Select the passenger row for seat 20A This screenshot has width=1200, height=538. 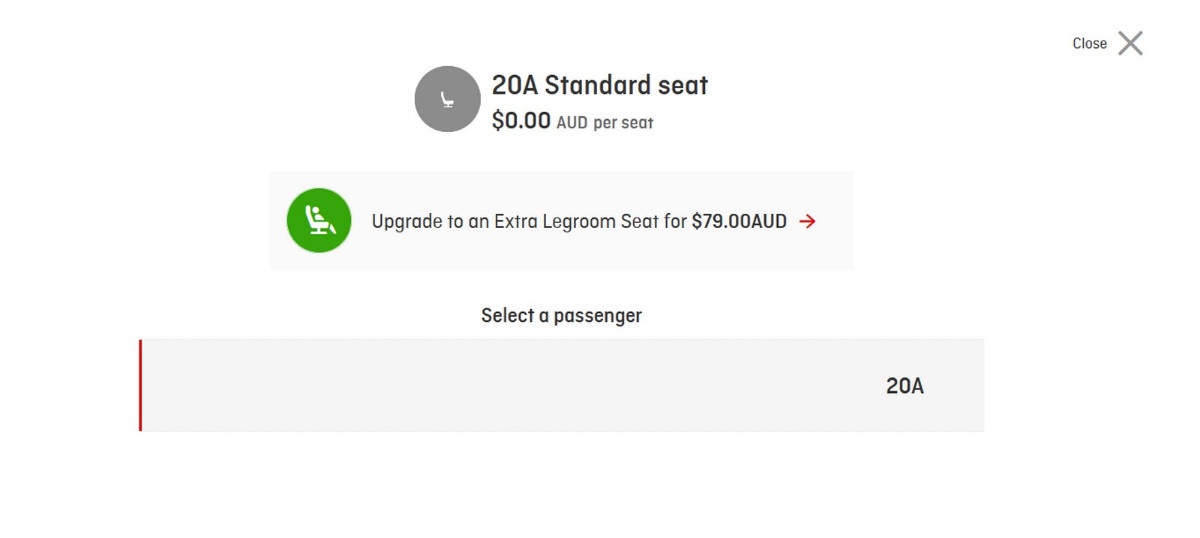click(x=561, y=386)
